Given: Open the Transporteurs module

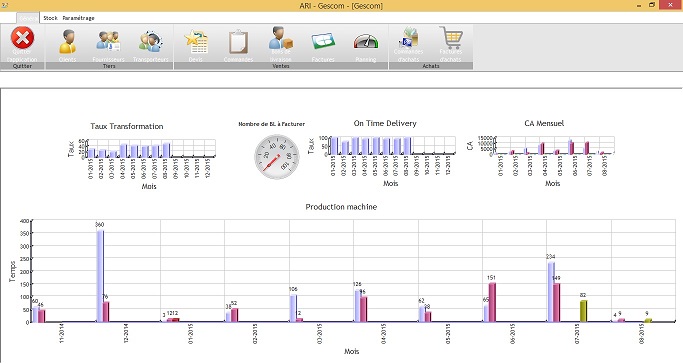Looking at the screenshot, I should [151, 44].
